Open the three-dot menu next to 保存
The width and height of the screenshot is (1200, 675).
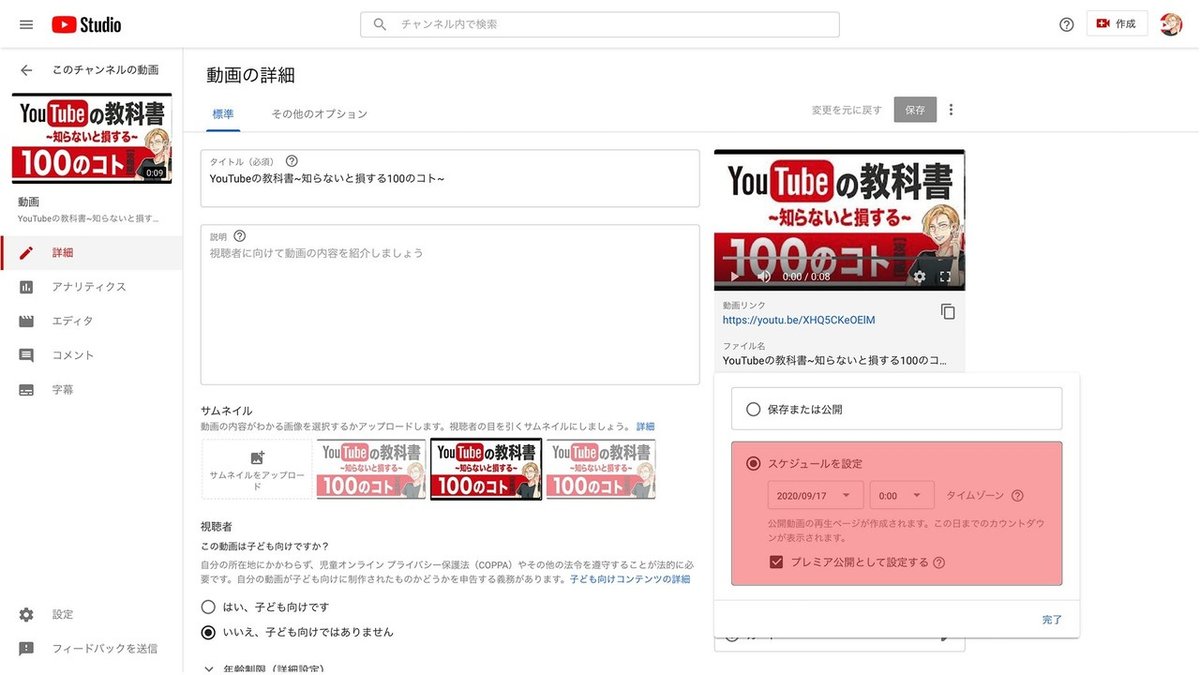click(x=951, y=108)
